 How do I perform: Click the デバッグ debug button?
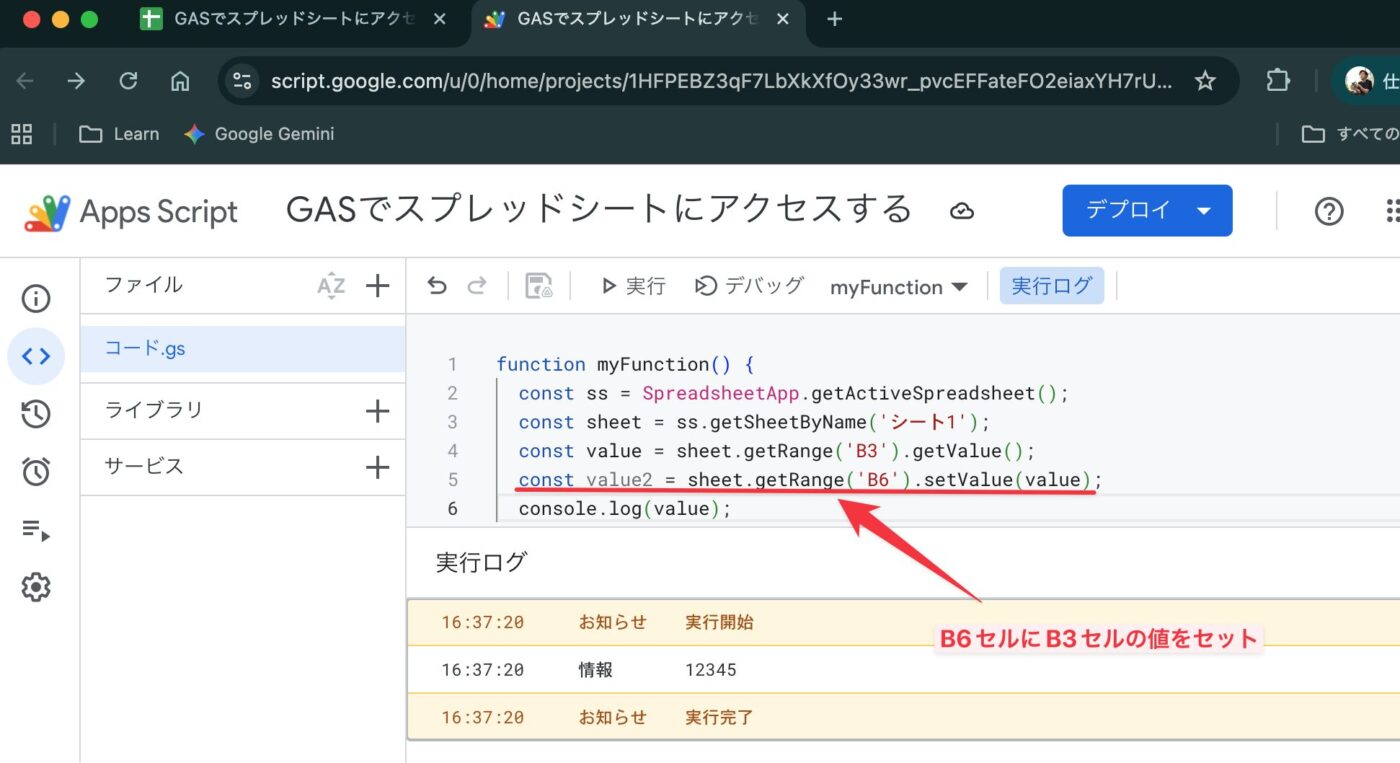point(749,286)
